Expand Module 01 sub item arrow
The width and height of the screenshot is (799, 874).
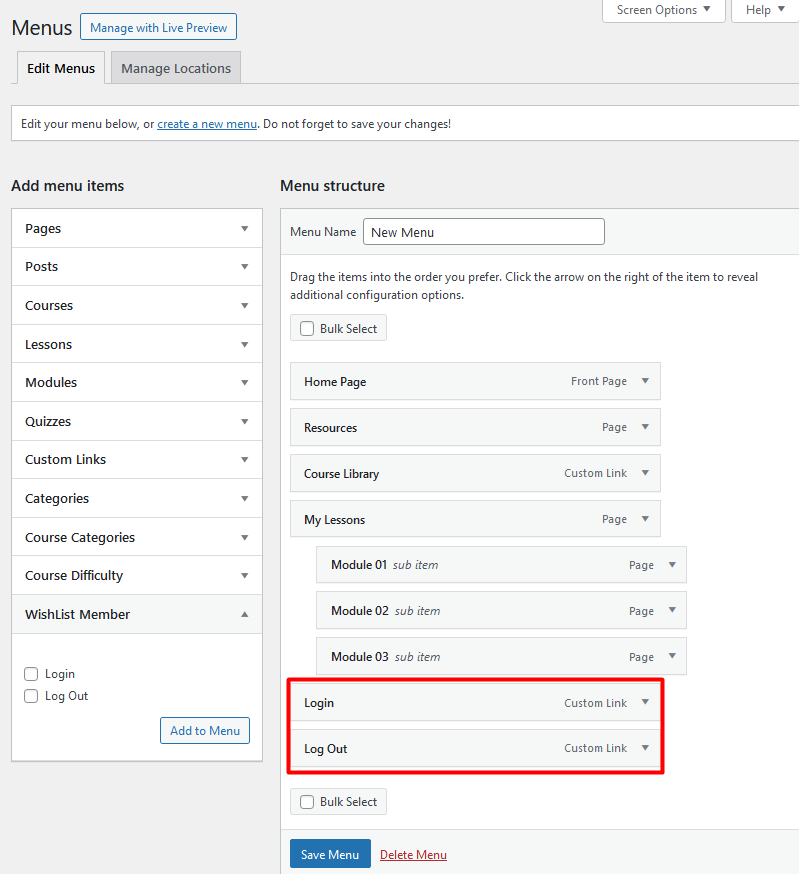click(x=672, y=565)
